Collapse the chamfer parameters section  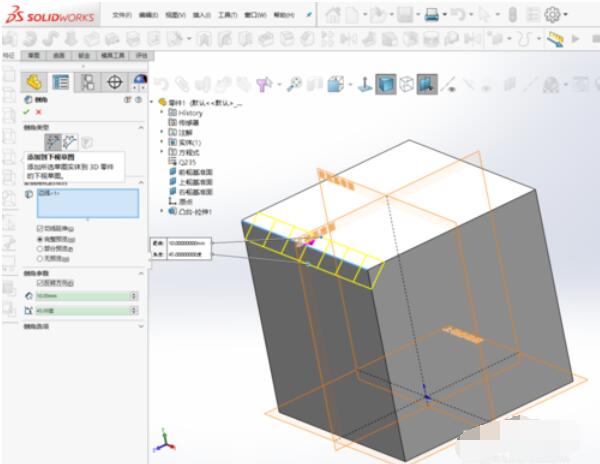[x=138, y=272]
